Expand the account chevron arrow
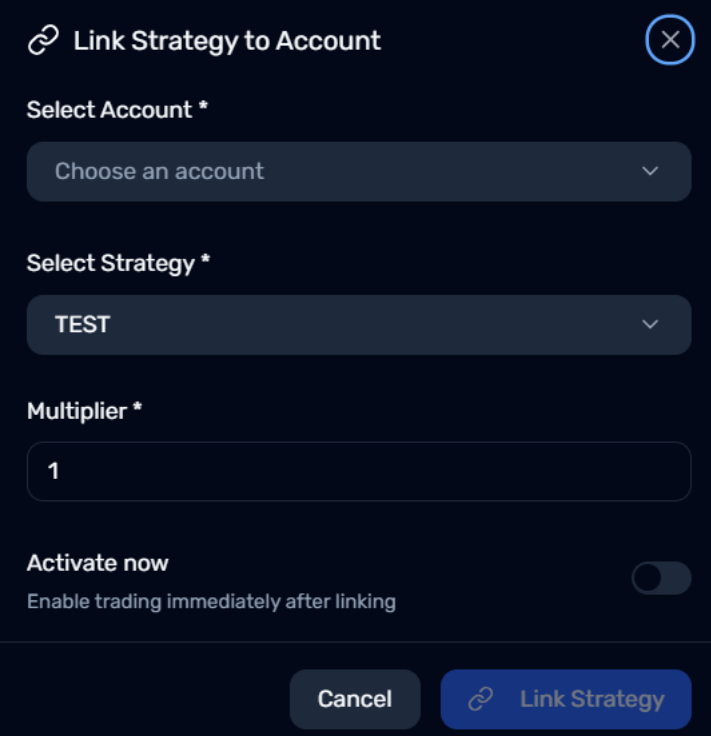This screenshot has width=711, height=736. 650,171
